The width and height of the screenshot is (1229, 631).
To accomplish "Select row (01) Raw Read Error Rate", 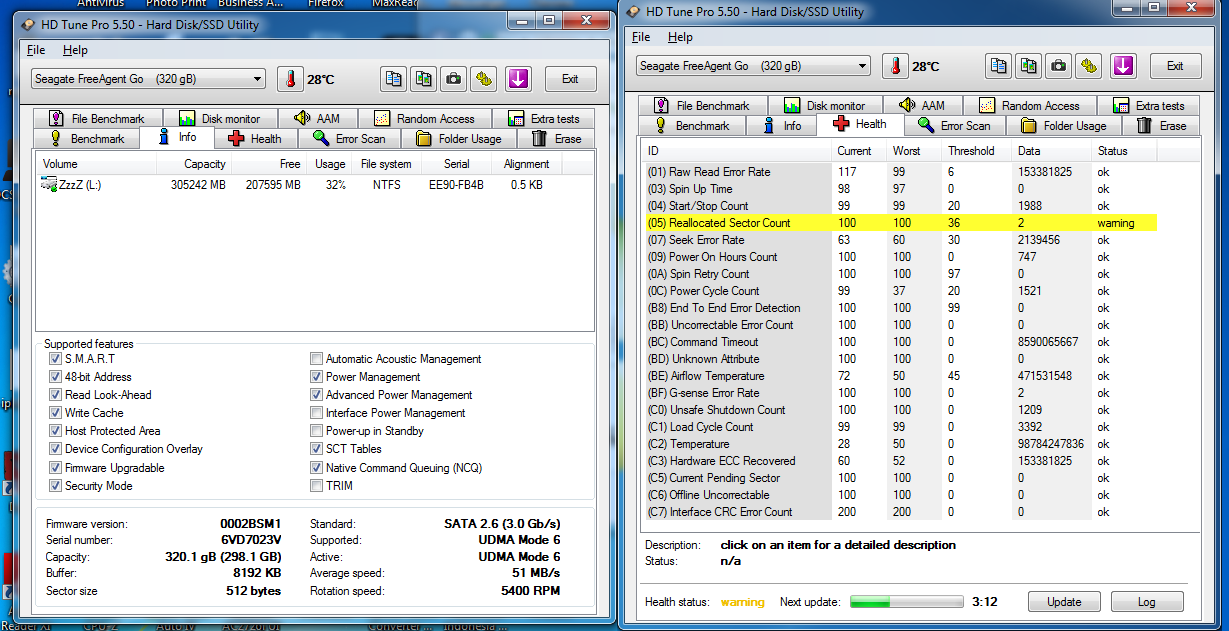I will click(900, 172).
